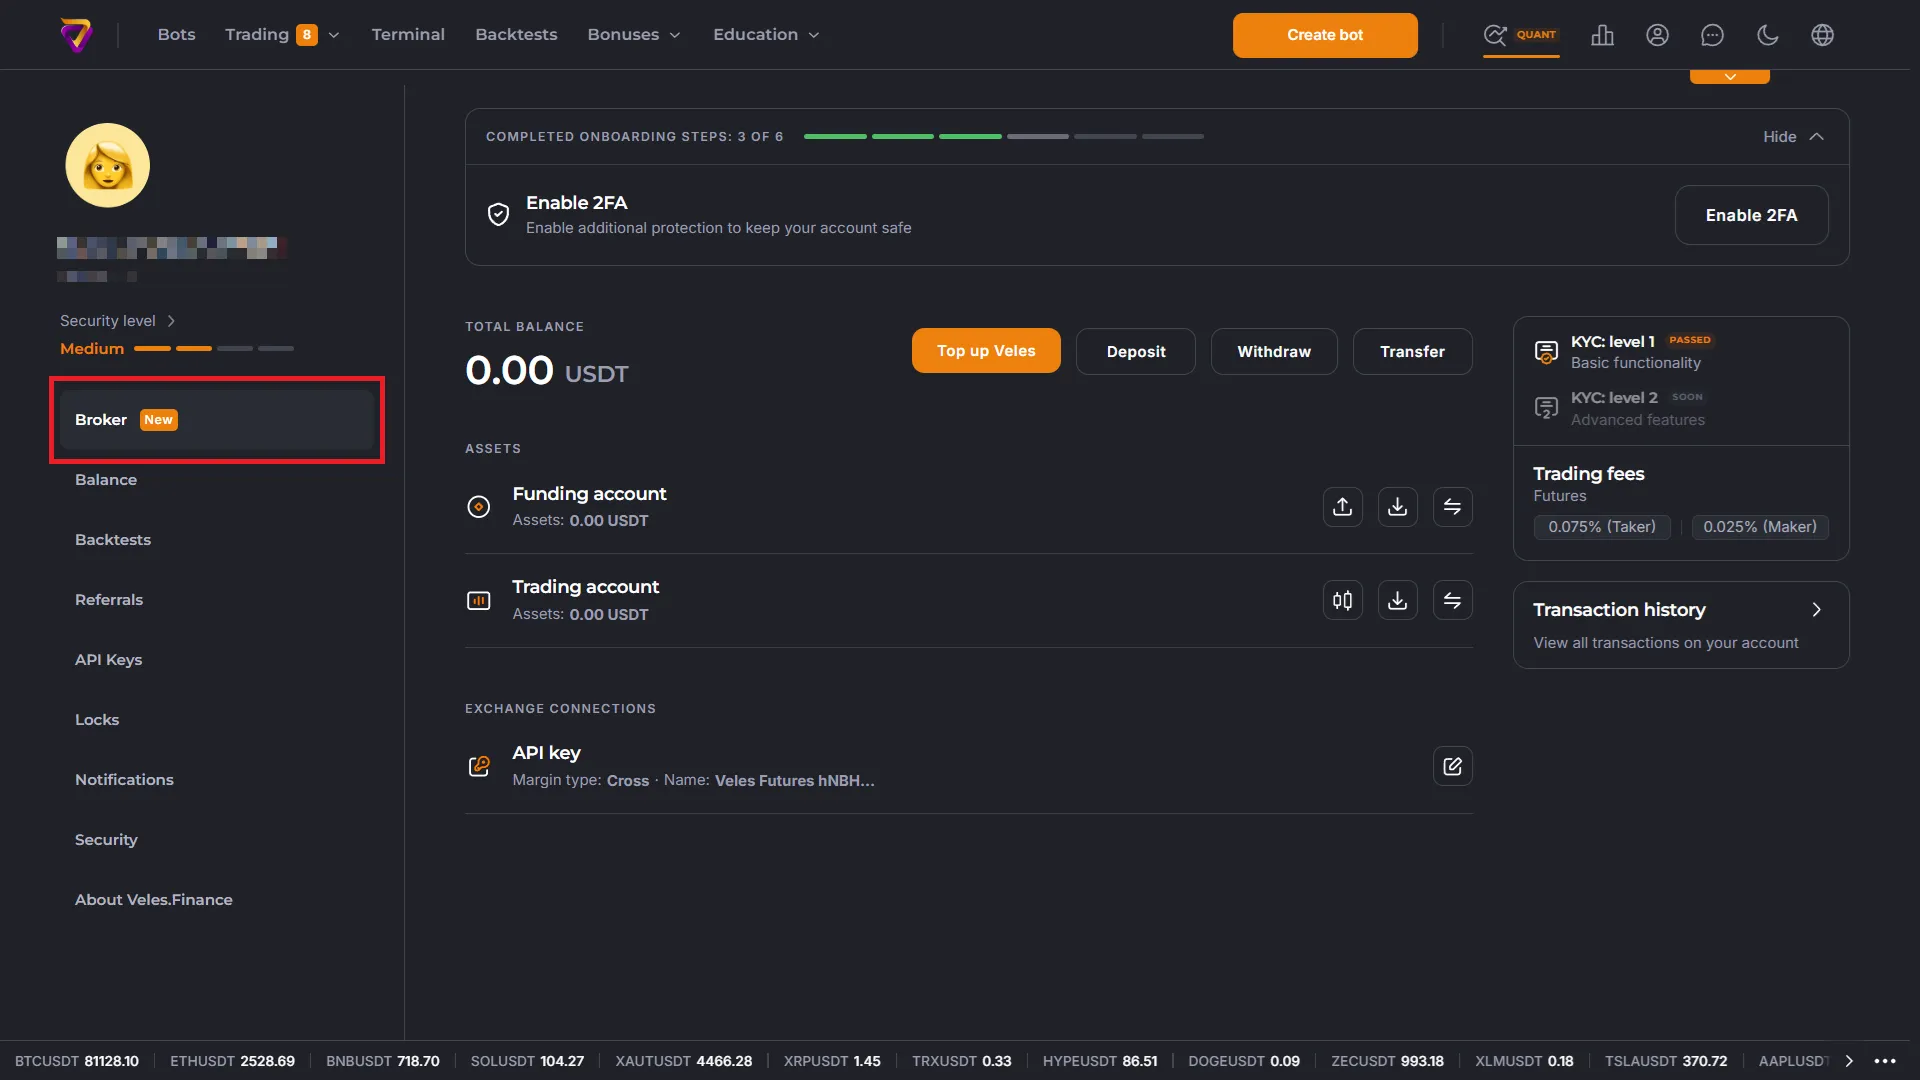Click the Trading account chart icon
This screenshot has height=1080, width=1920.
479,600
